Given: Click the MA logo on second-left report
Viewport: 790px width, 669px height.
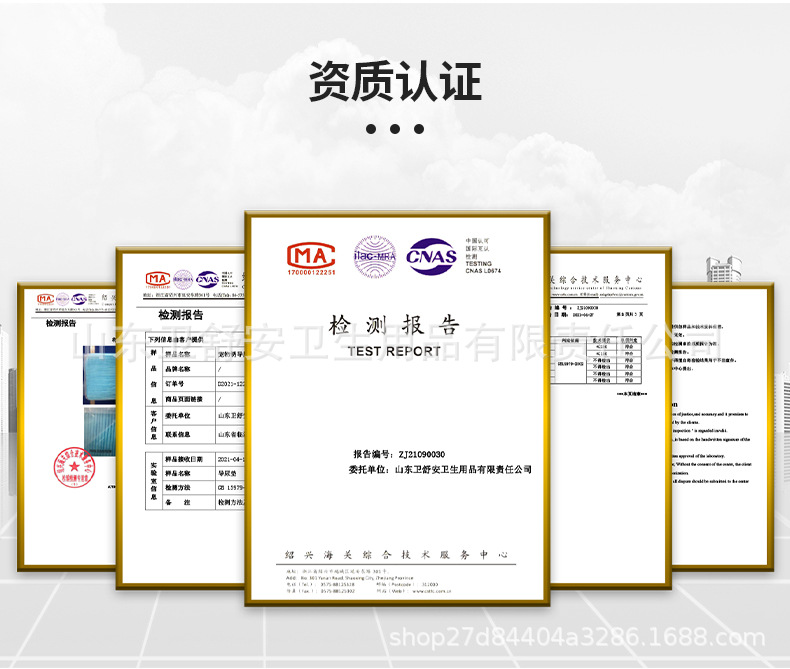Looking at the screenshot, I should (x=158, y=279).
